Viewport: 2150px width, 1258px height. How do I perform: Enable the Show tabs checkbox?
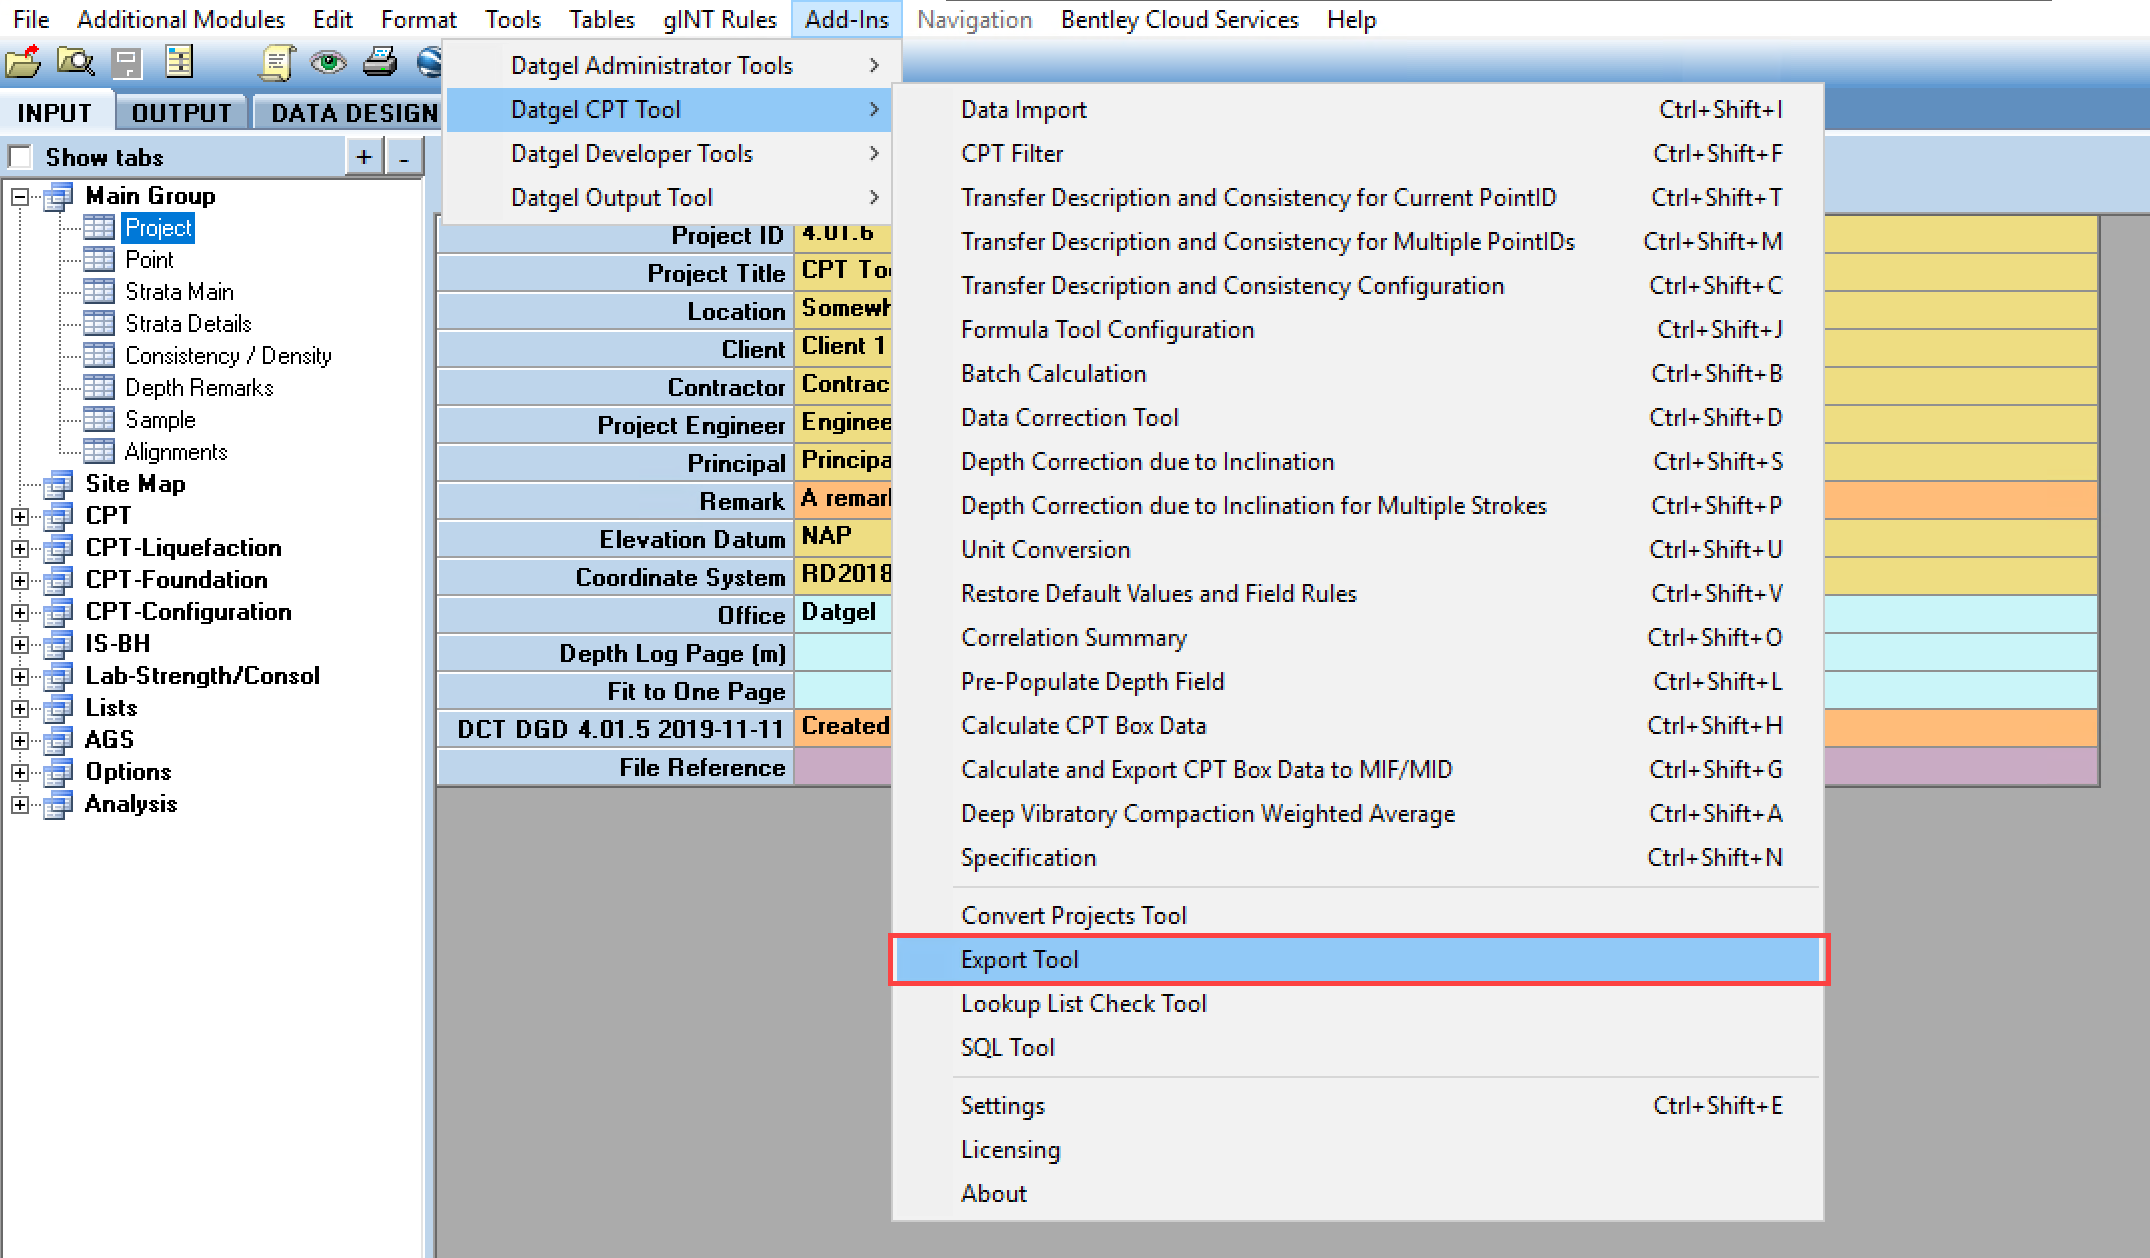20,157
